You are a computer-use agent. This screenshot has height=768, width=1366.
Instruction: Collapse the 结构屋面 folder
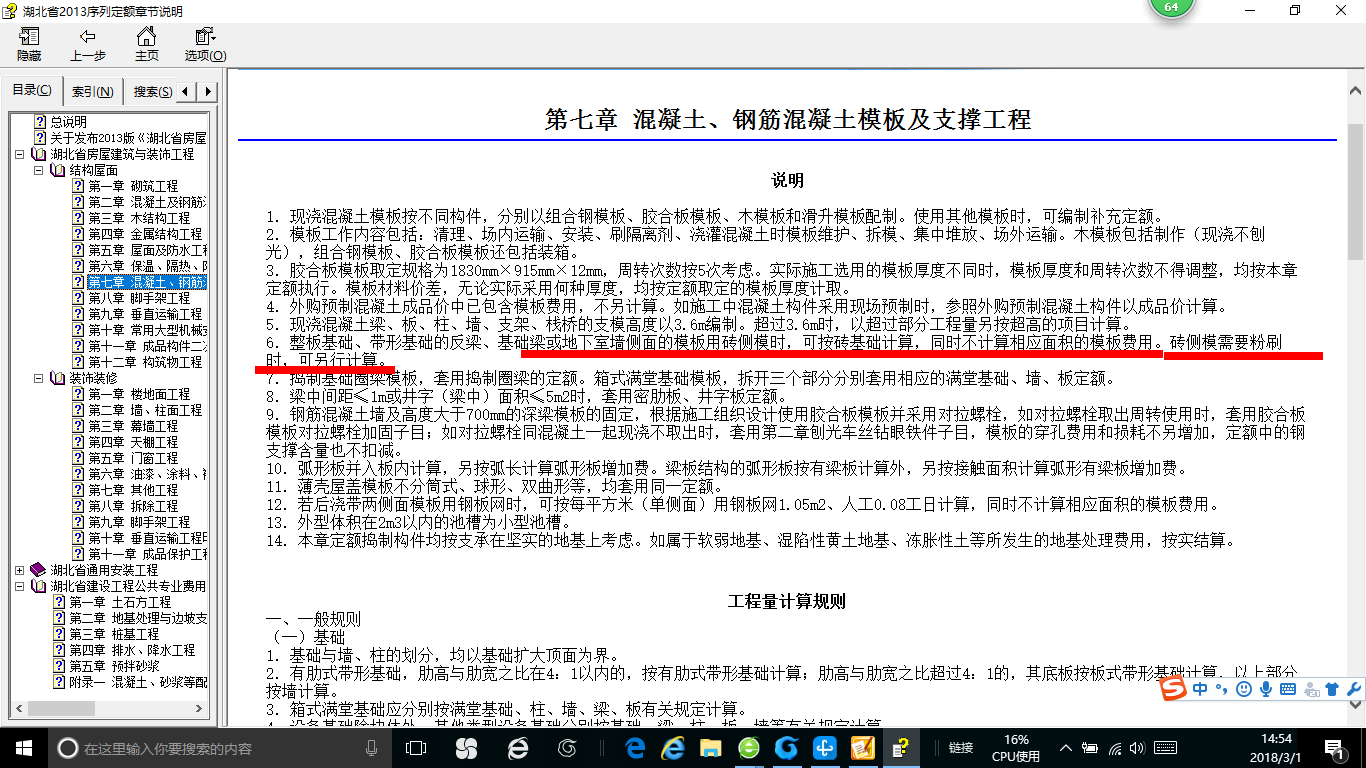pos(38,171)
